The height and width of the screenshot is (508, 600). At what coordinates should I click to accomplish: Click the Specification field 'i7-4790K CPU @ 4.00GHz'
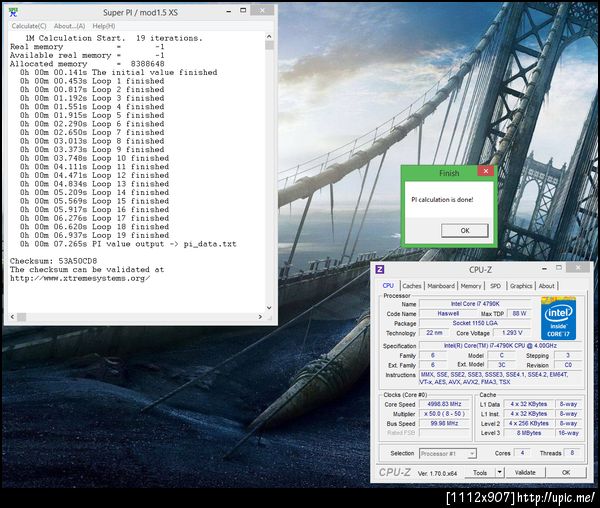(501, 346)
